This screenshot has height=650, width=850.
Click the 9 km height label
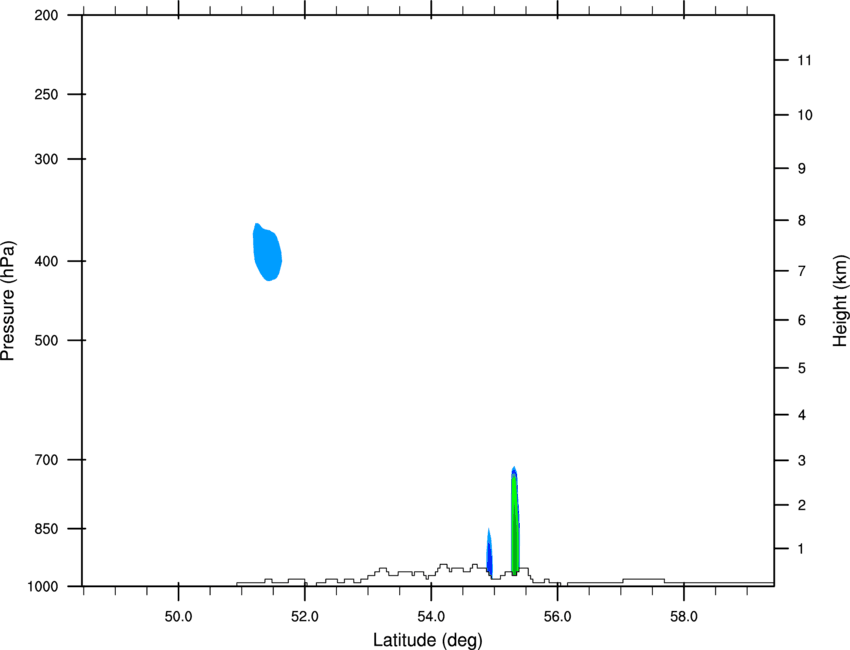click(802, 169)
